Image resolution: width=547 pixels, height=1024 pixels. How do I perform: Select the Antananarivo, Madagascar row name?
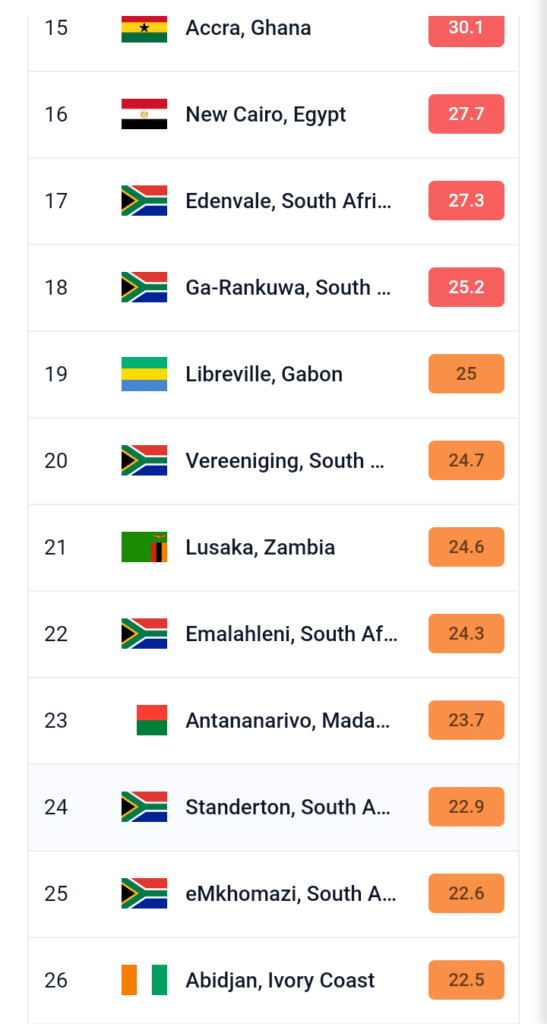[x=288, y=720]
